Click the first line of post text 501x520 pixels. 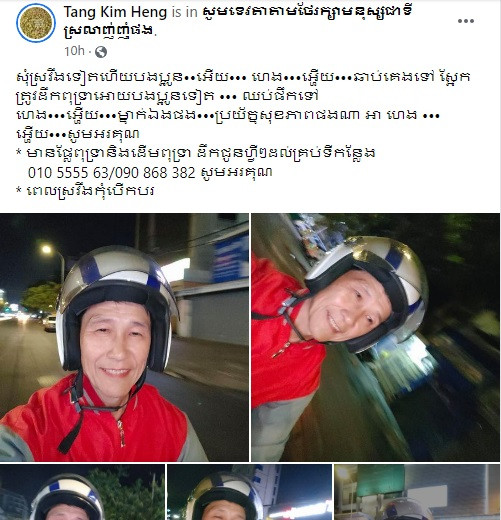coord(243,77)
